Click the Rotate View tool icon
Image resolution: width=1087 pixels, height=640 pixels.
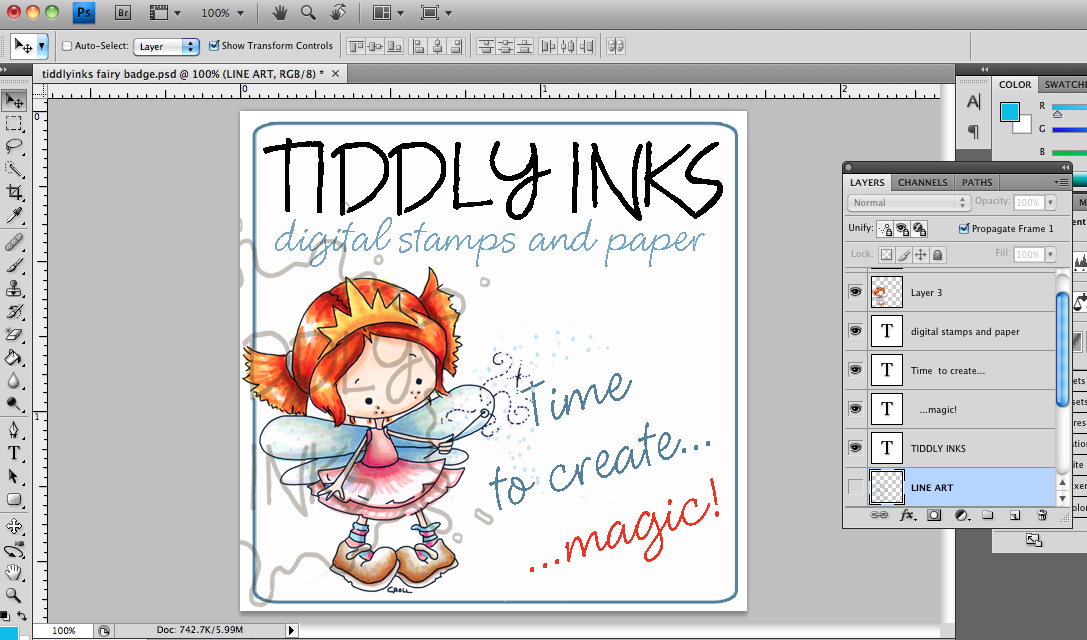pos(338,12)
